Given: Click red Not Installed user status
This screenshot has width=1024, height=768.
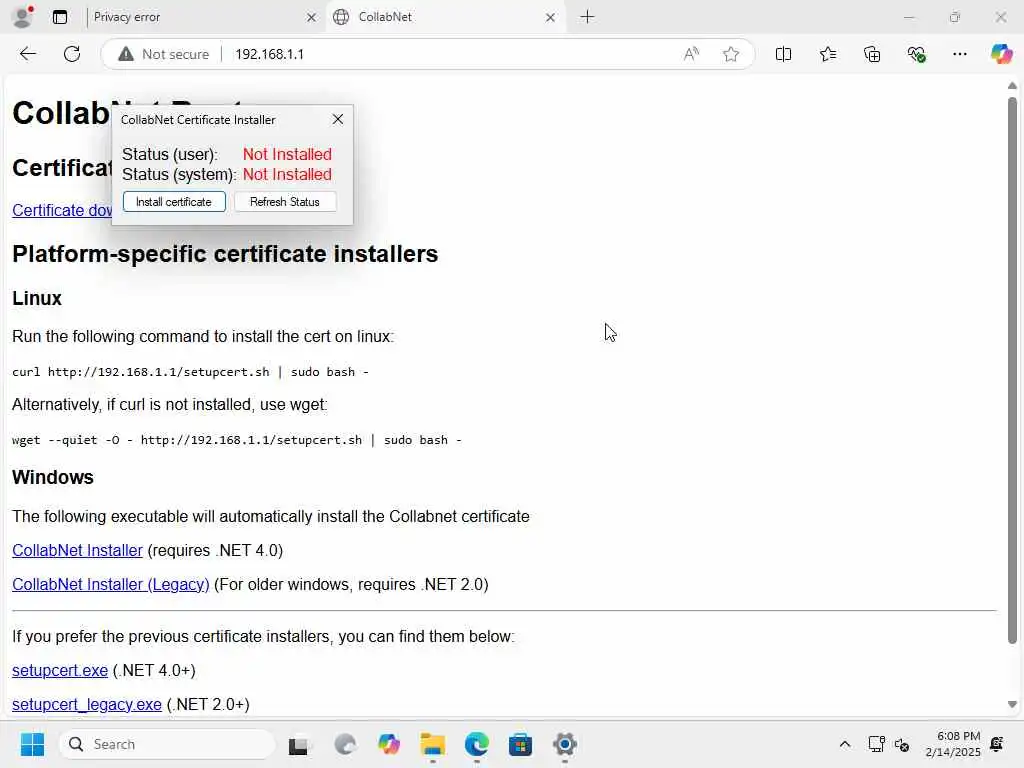Looking at the screenshot, I should pyautogui.click(x=287, y=155).
